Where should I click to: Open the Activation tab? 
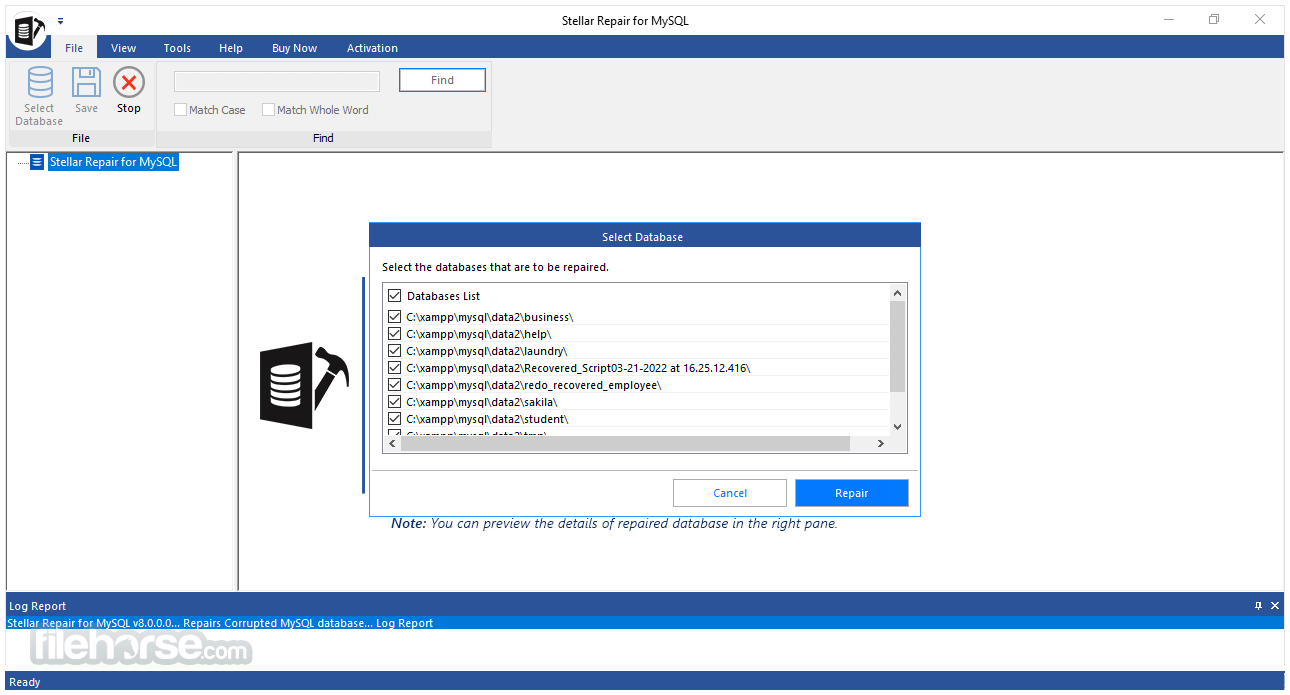pyautogui.click(x=372, y=48)
